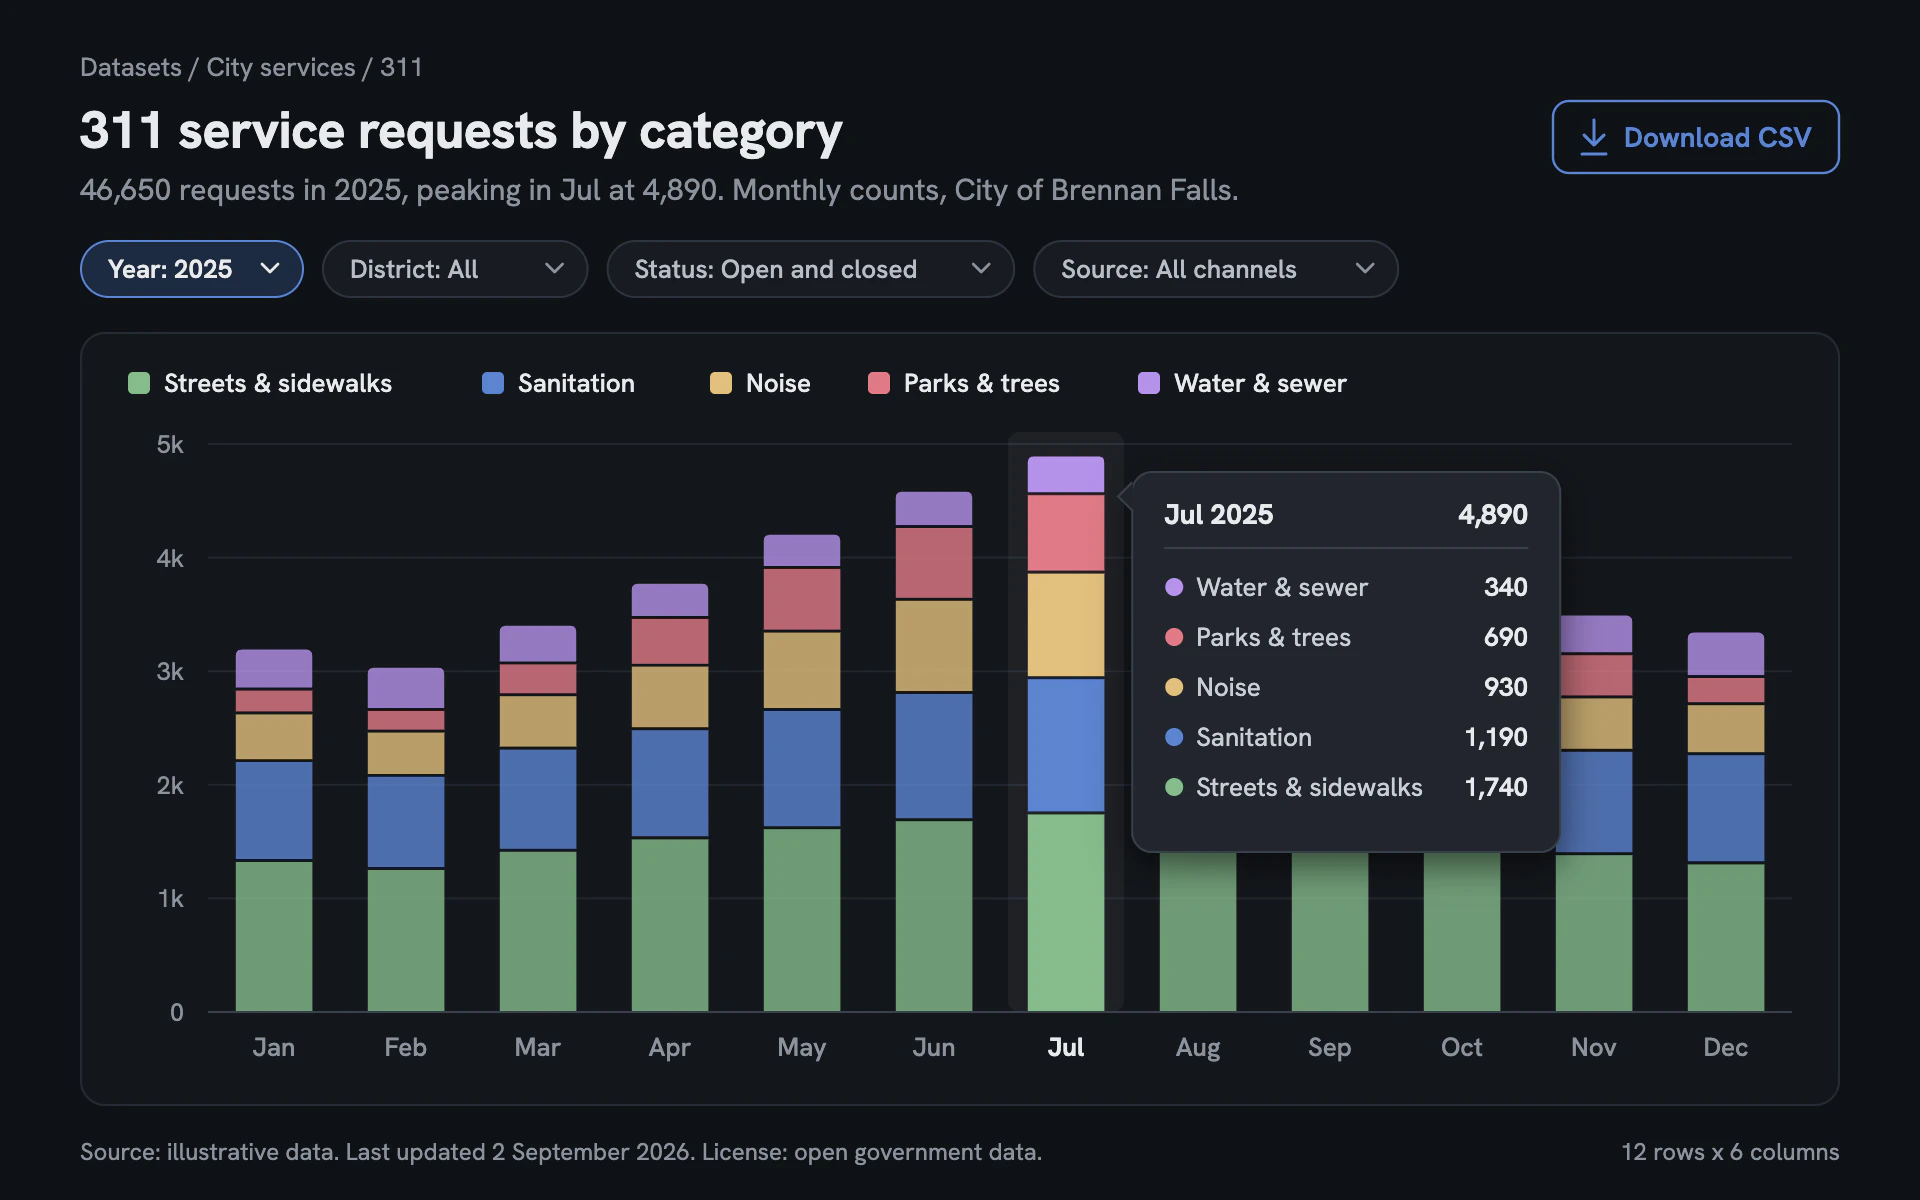Select the Jan stacked bar
Image resolution: width=1920 pixels, height=1200 pixels.
(274, 830)
